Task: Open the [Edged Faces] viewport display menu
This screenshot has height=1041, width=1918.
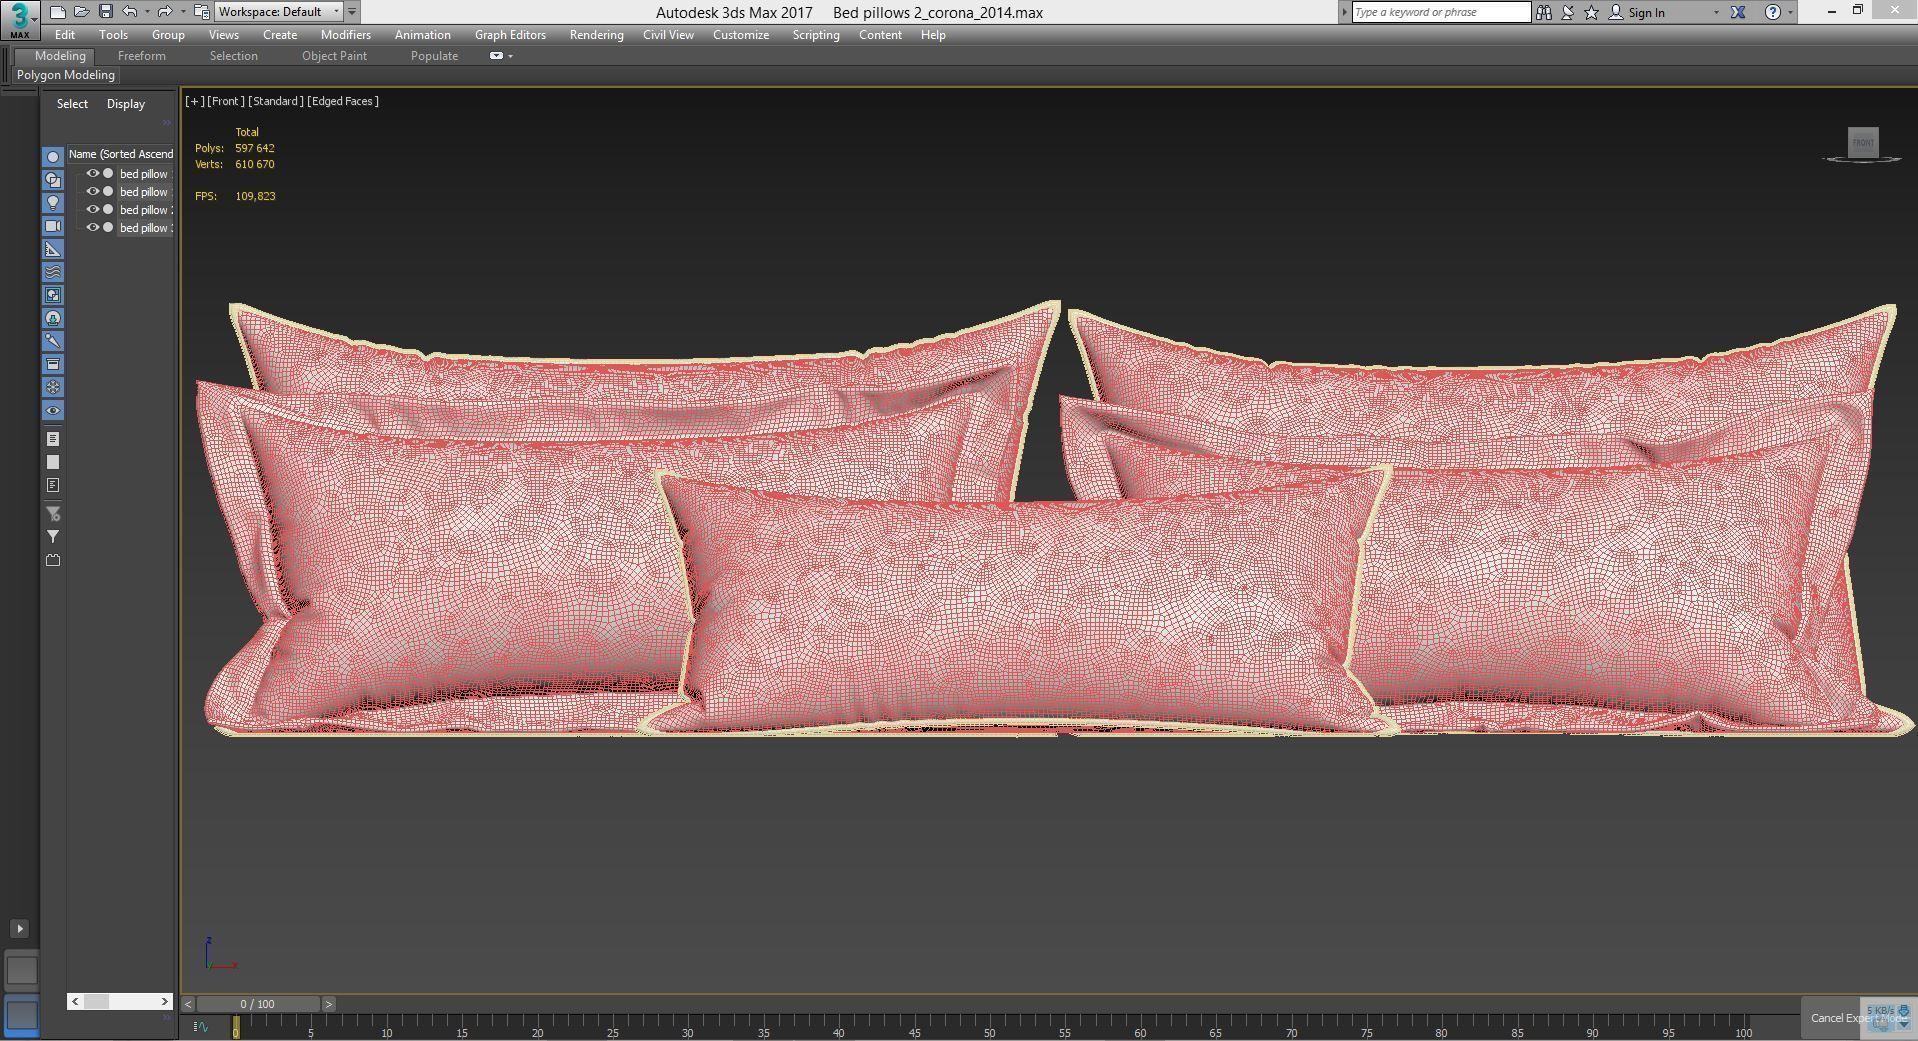Action: [x=343, y=101]
